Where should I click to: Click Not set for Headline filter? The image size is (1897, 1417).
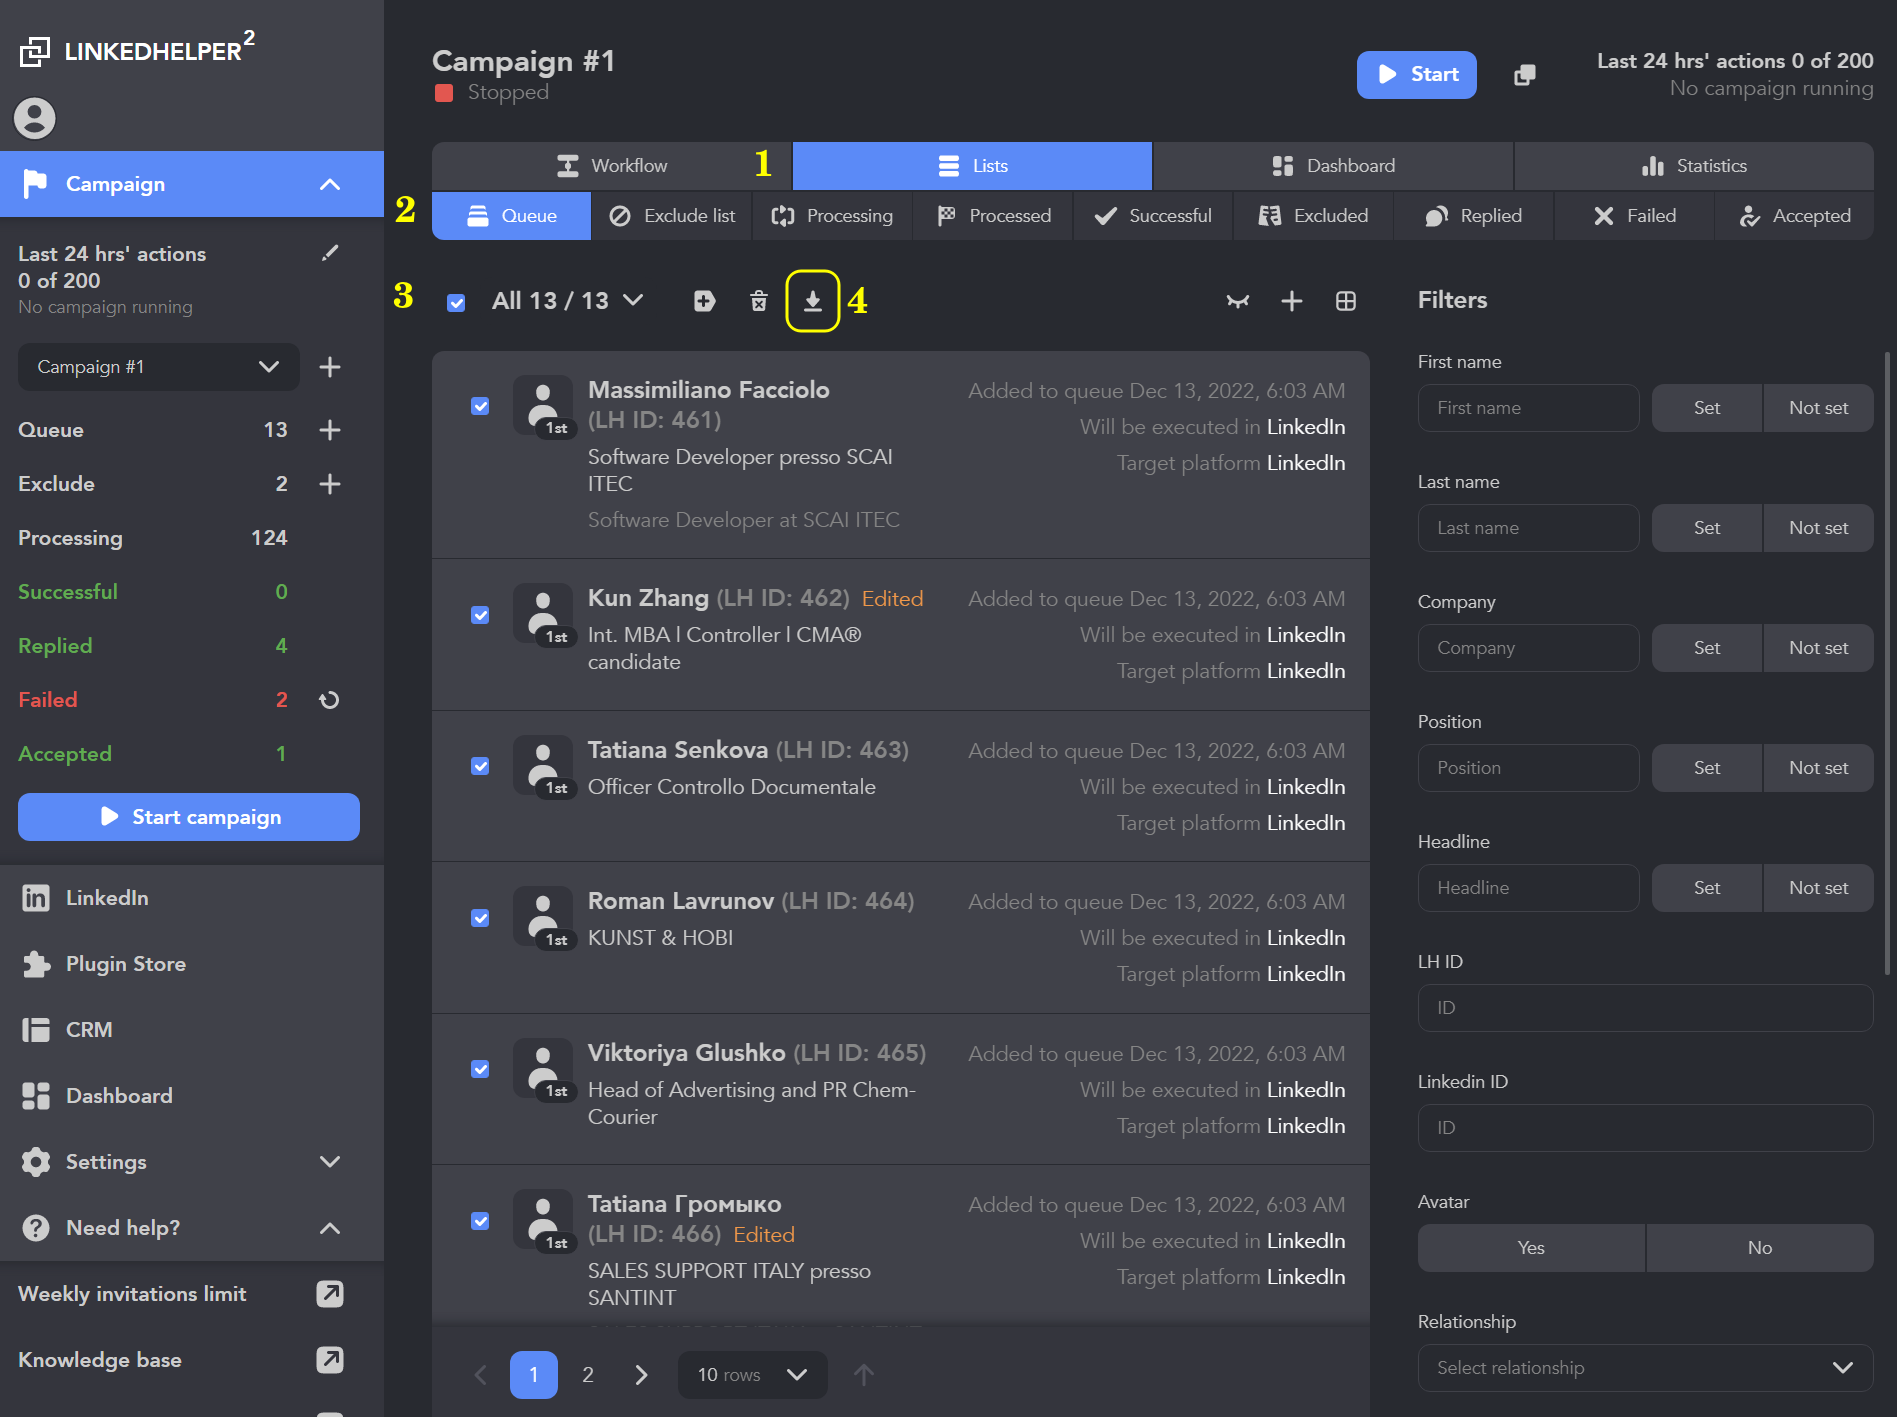[x=1818, y=888]
